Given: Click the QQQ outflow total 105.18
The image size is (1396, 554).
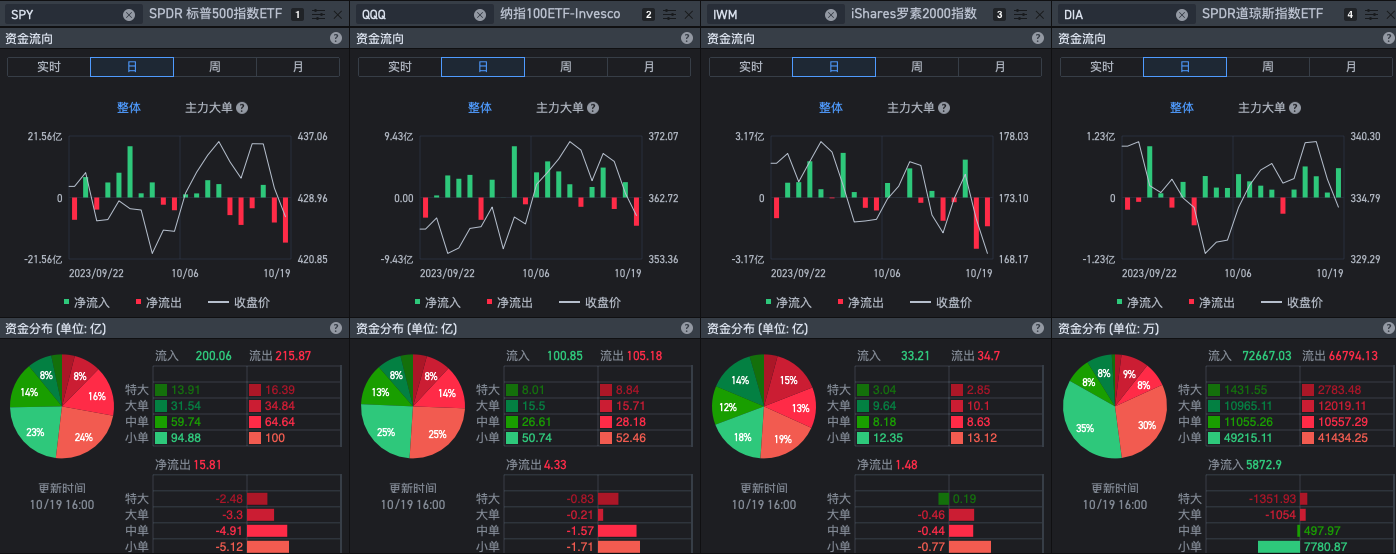Looking at the screenshot, I should 644,355.
